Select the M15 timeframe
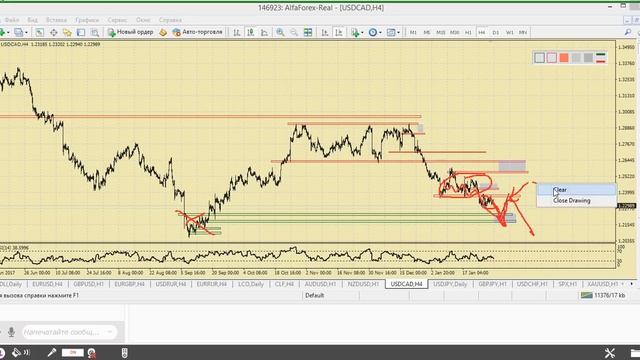640x360 pixels. [x=441, y=32]
